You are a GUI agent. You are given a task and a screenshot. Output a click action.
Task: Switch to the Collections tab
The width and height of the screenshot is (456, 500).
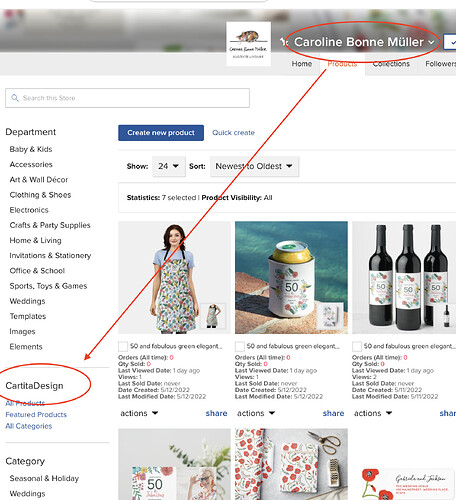coord(391,64)
